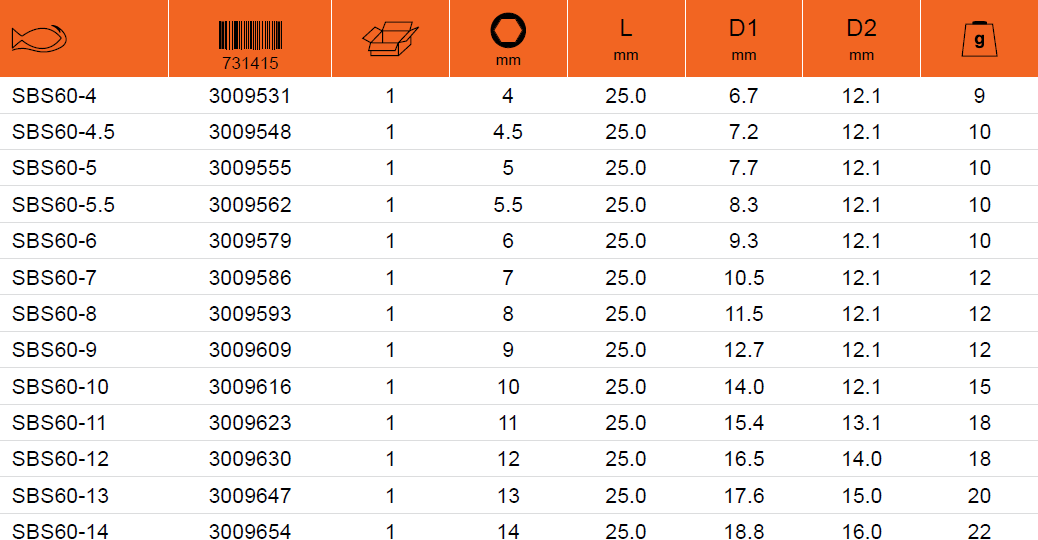Click the barcode icon labeled 731415
Image resolution: width=1038 pixels, height=540 pixels.
click(250, 45)
